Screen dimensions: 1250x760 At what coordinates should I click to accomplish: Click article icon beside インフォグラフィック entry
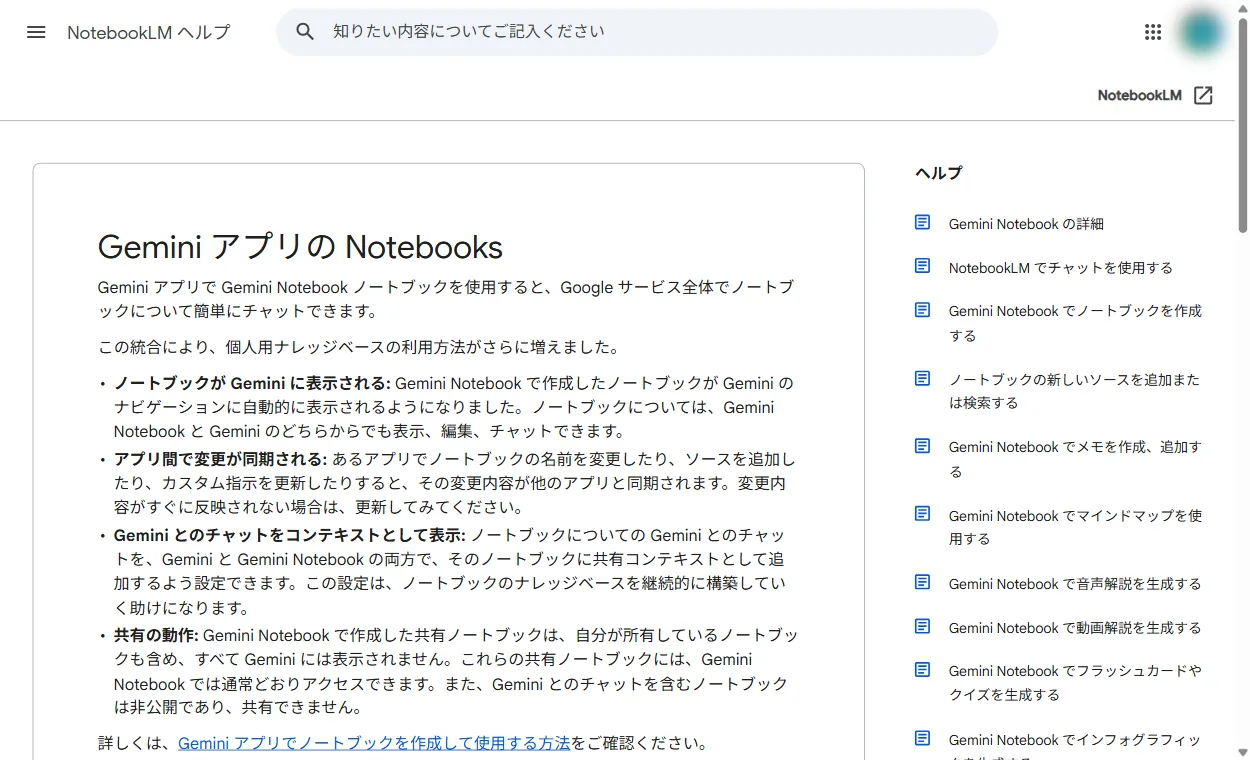pyautogui.click(x=923, y=739)
